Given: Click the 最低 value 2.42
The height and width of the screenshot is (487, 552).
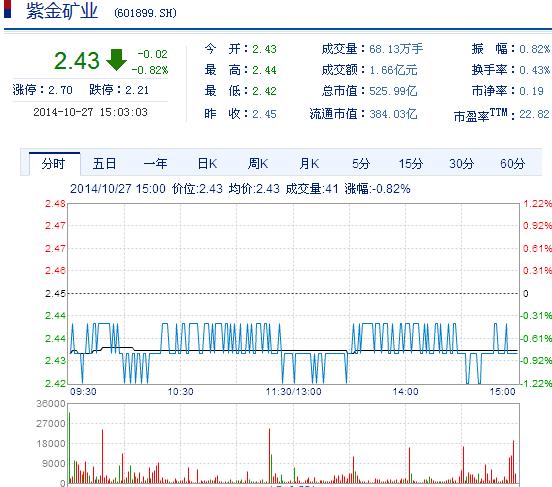Looking at the screenshot, I should 264,91.
